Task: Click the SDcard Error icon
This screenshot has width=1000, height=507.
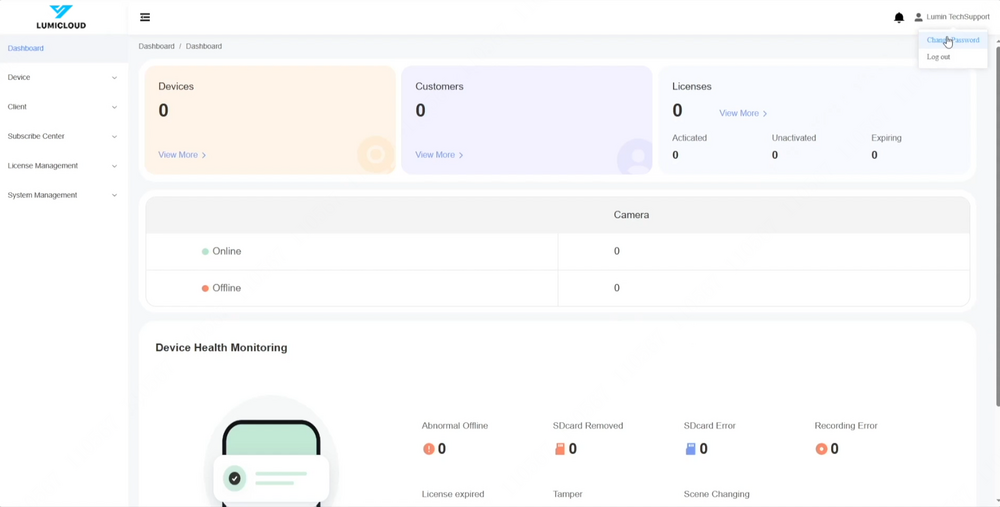Action: (690, 449)
